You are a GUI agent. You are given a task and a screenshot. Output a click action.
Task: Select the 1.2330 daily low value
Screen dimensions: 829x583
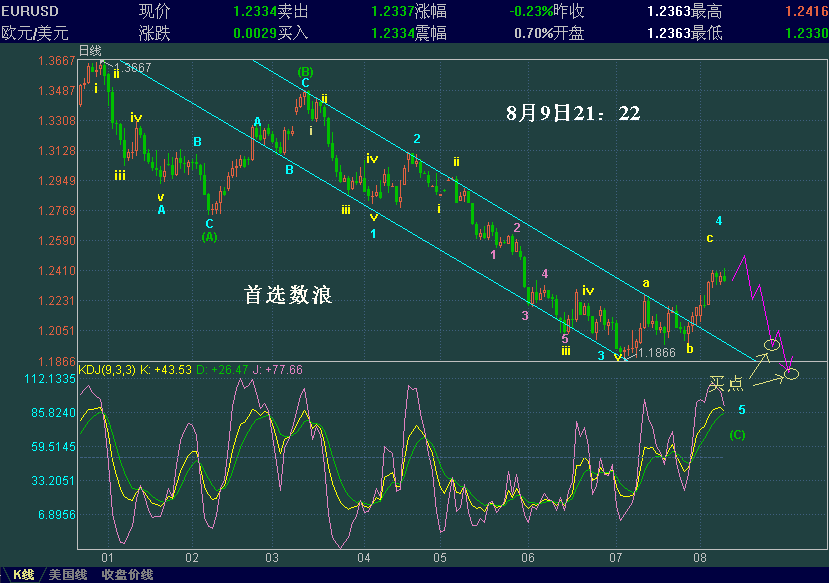point(806,33)
